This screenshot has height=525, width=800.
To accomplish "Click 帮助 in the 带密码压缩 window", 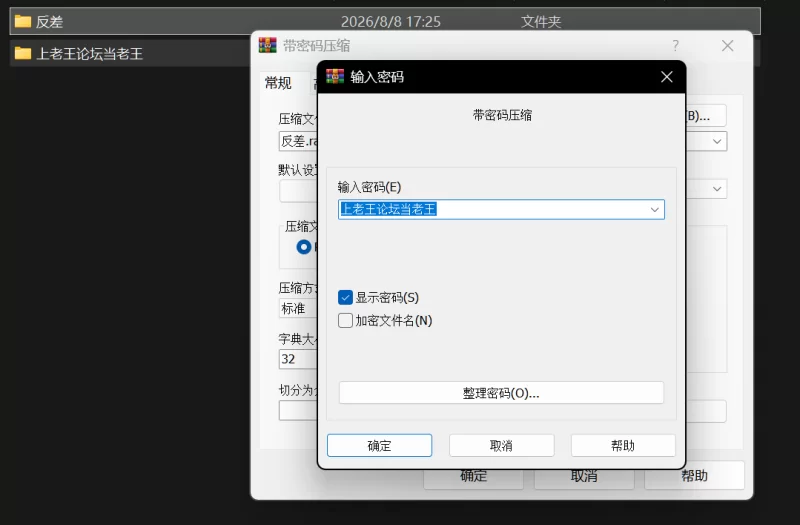I will click(694, 476).
